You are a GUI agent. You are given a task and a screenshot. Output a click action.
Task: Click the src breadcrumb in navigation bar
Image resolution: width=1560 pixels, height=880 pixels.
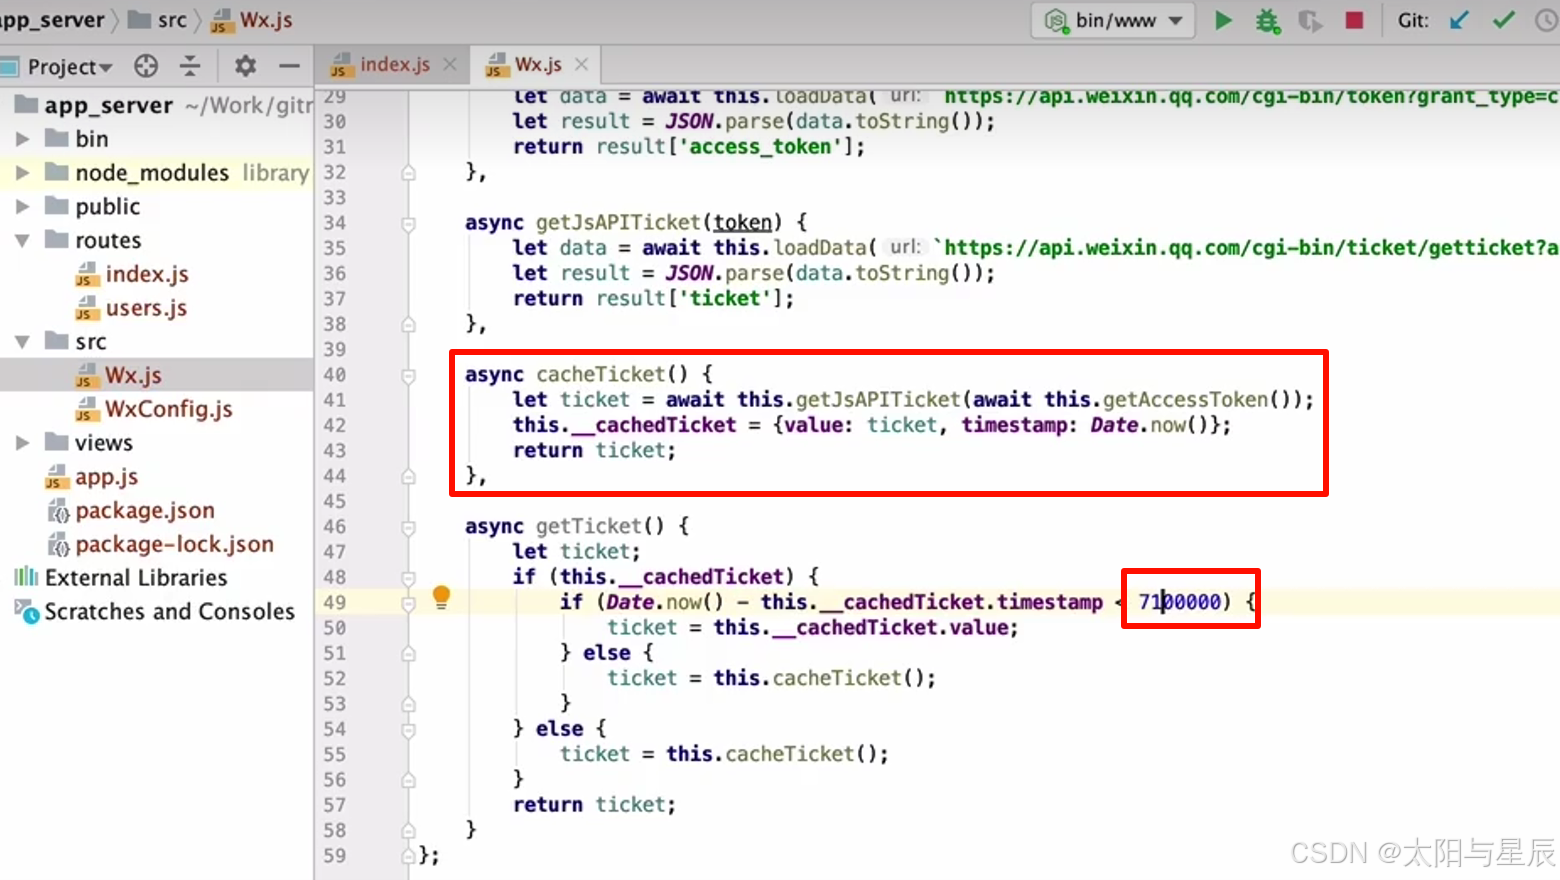coord(158,20)
